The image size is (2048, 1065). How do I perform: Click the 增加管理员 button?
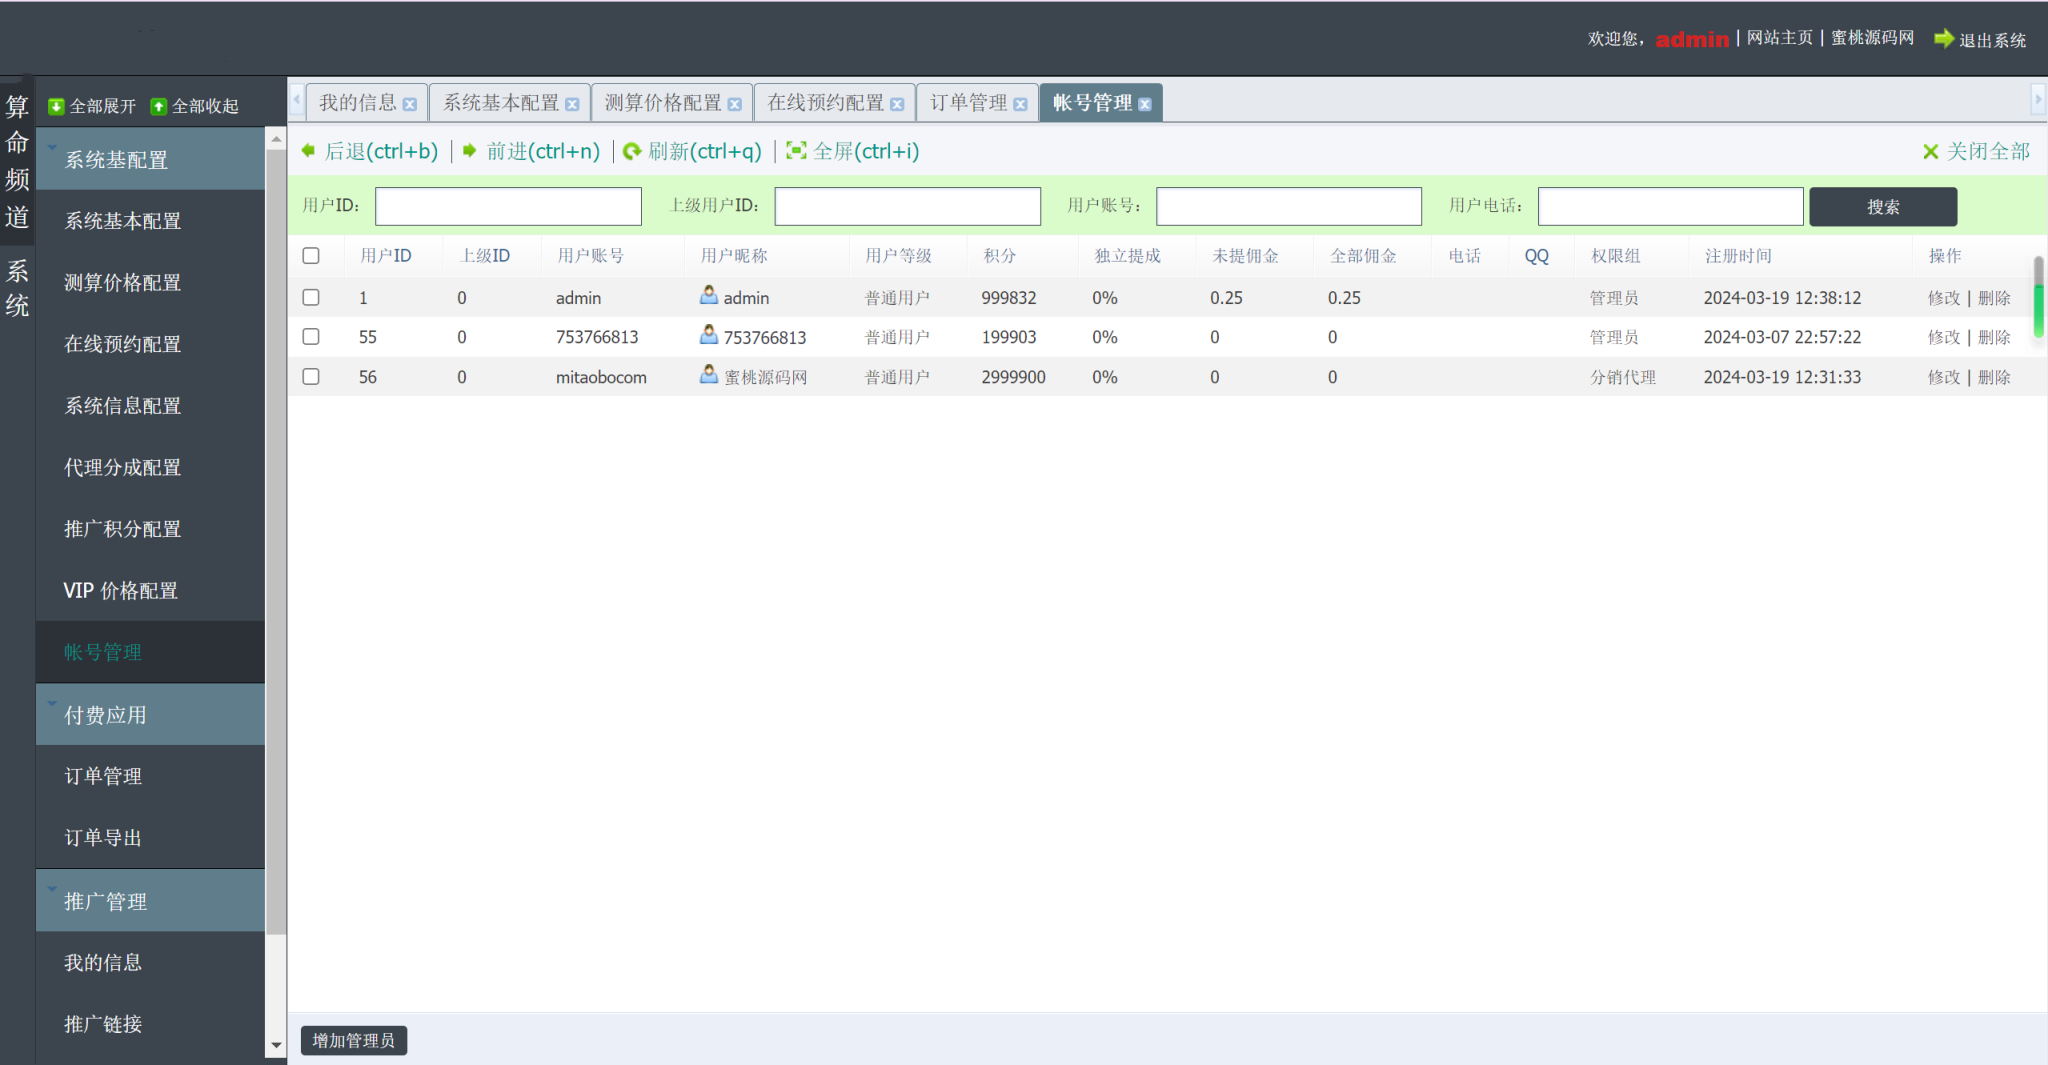(354, 1040)
